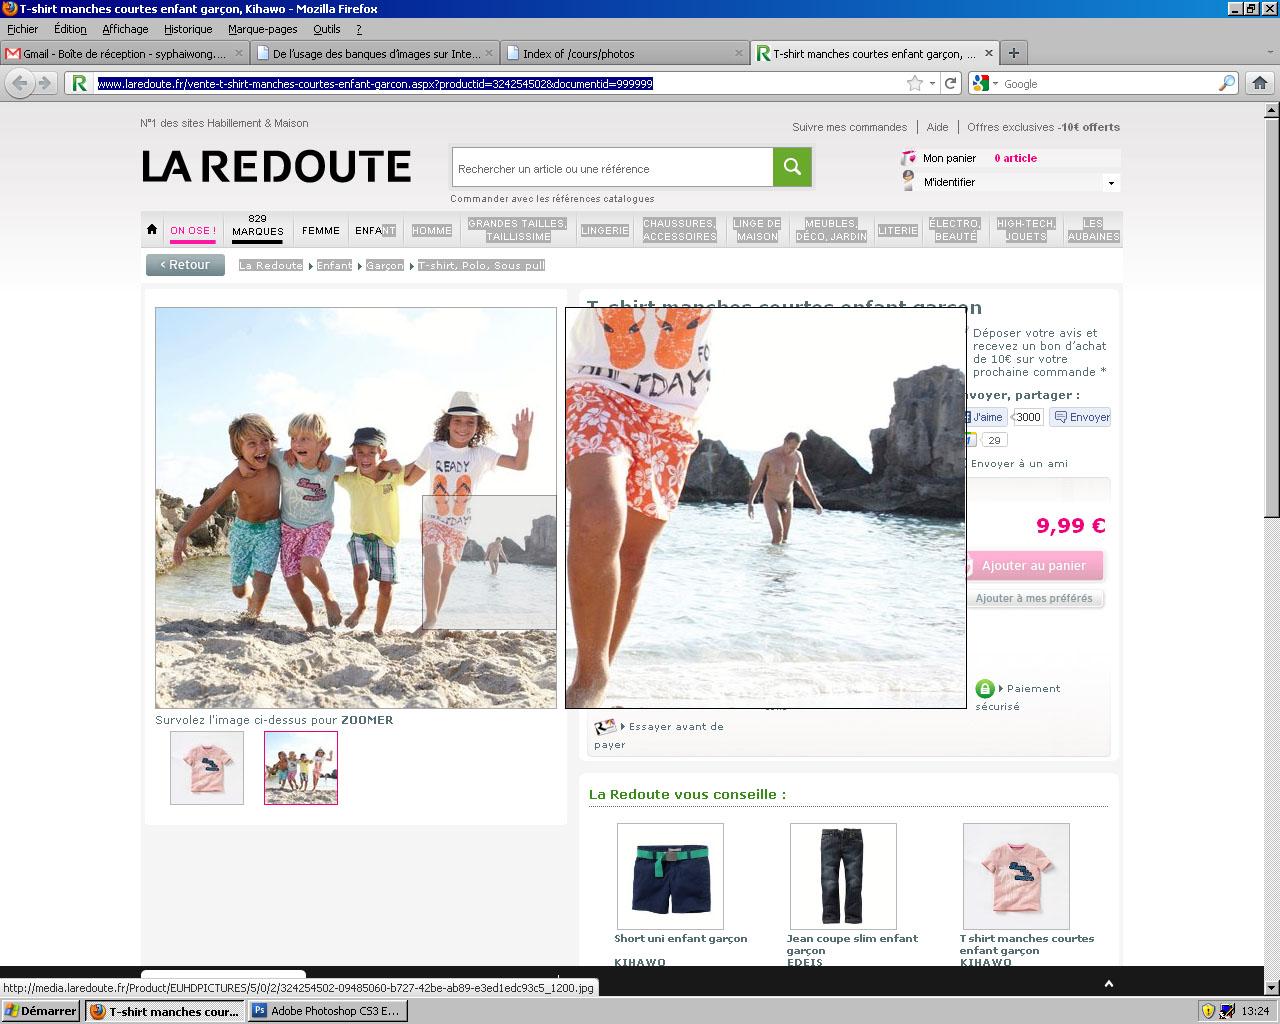
Task: Click the Ajouter au panier button
Action: point(1035,565)
